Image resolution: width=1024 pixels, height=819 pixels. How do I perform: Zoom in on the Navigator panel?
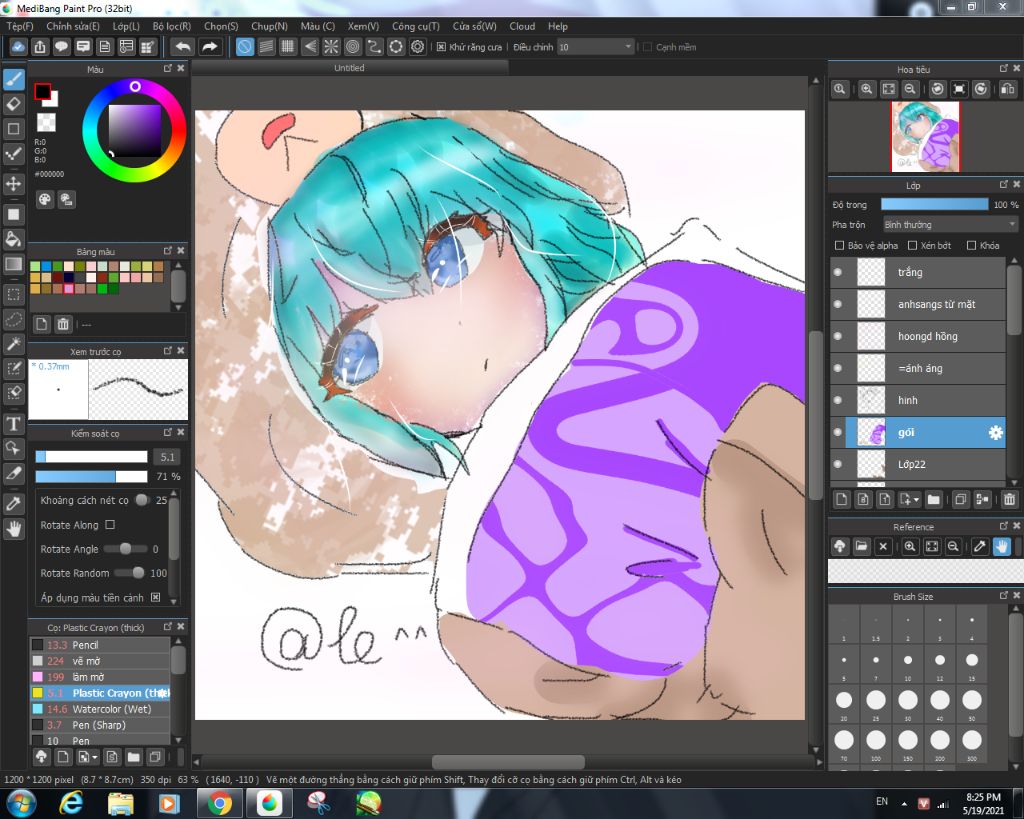pyautogui.click(x=867, y=89)
